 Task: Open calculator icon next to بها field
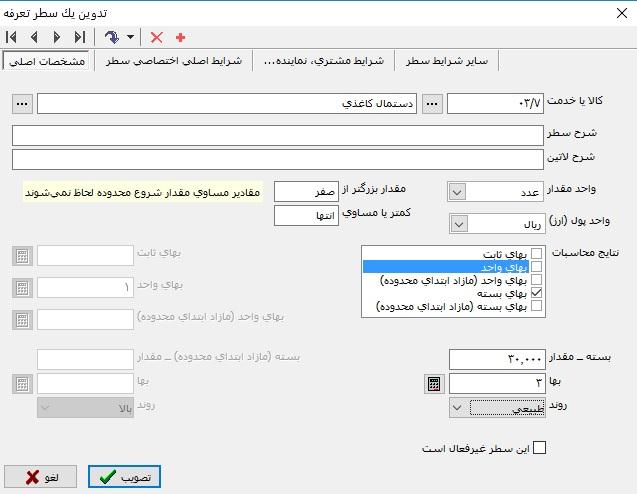coord(433,383)
